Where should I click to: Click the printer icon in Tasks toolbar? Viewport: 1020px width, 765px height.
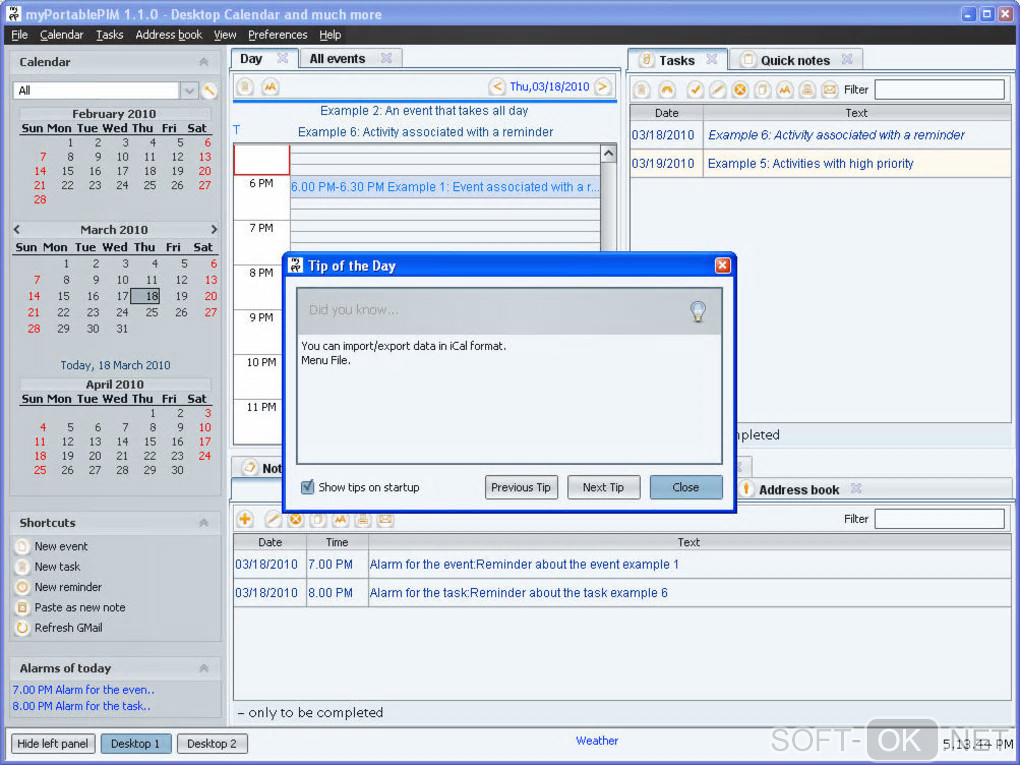(x=807, y=90)
